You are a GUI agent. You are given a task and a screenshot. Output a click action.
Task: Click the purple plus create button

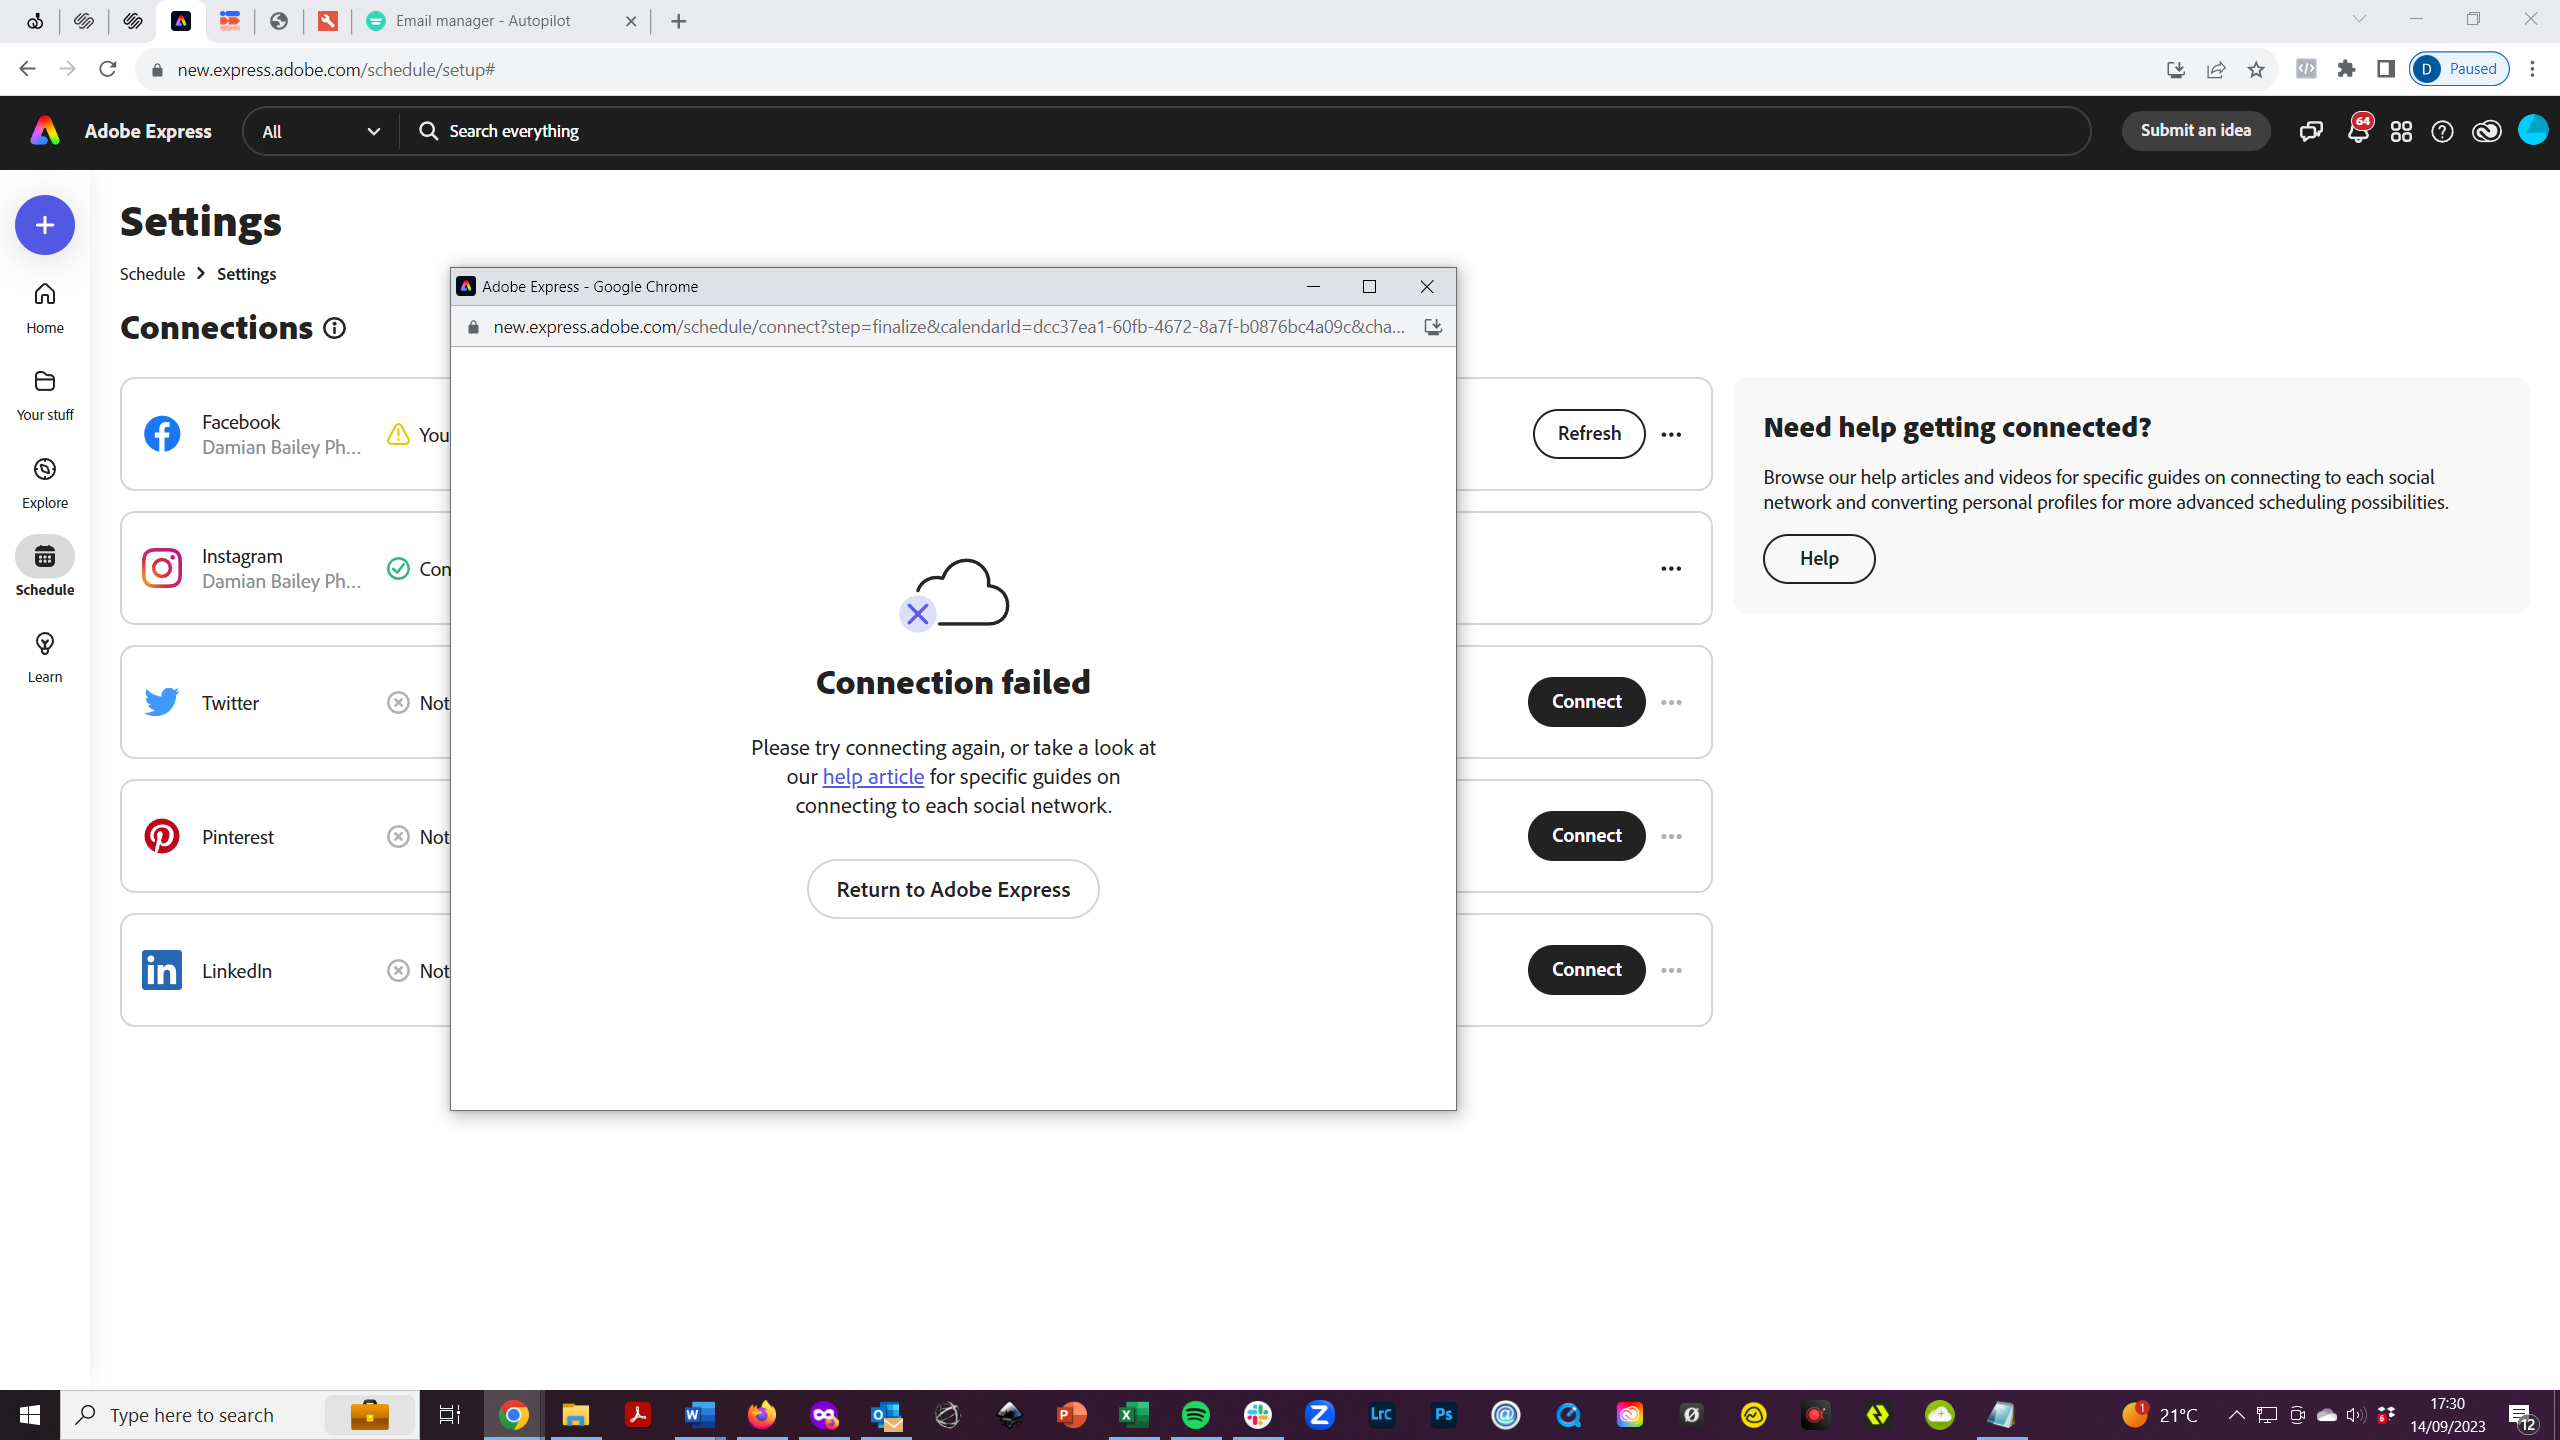(x=45, y=225)
